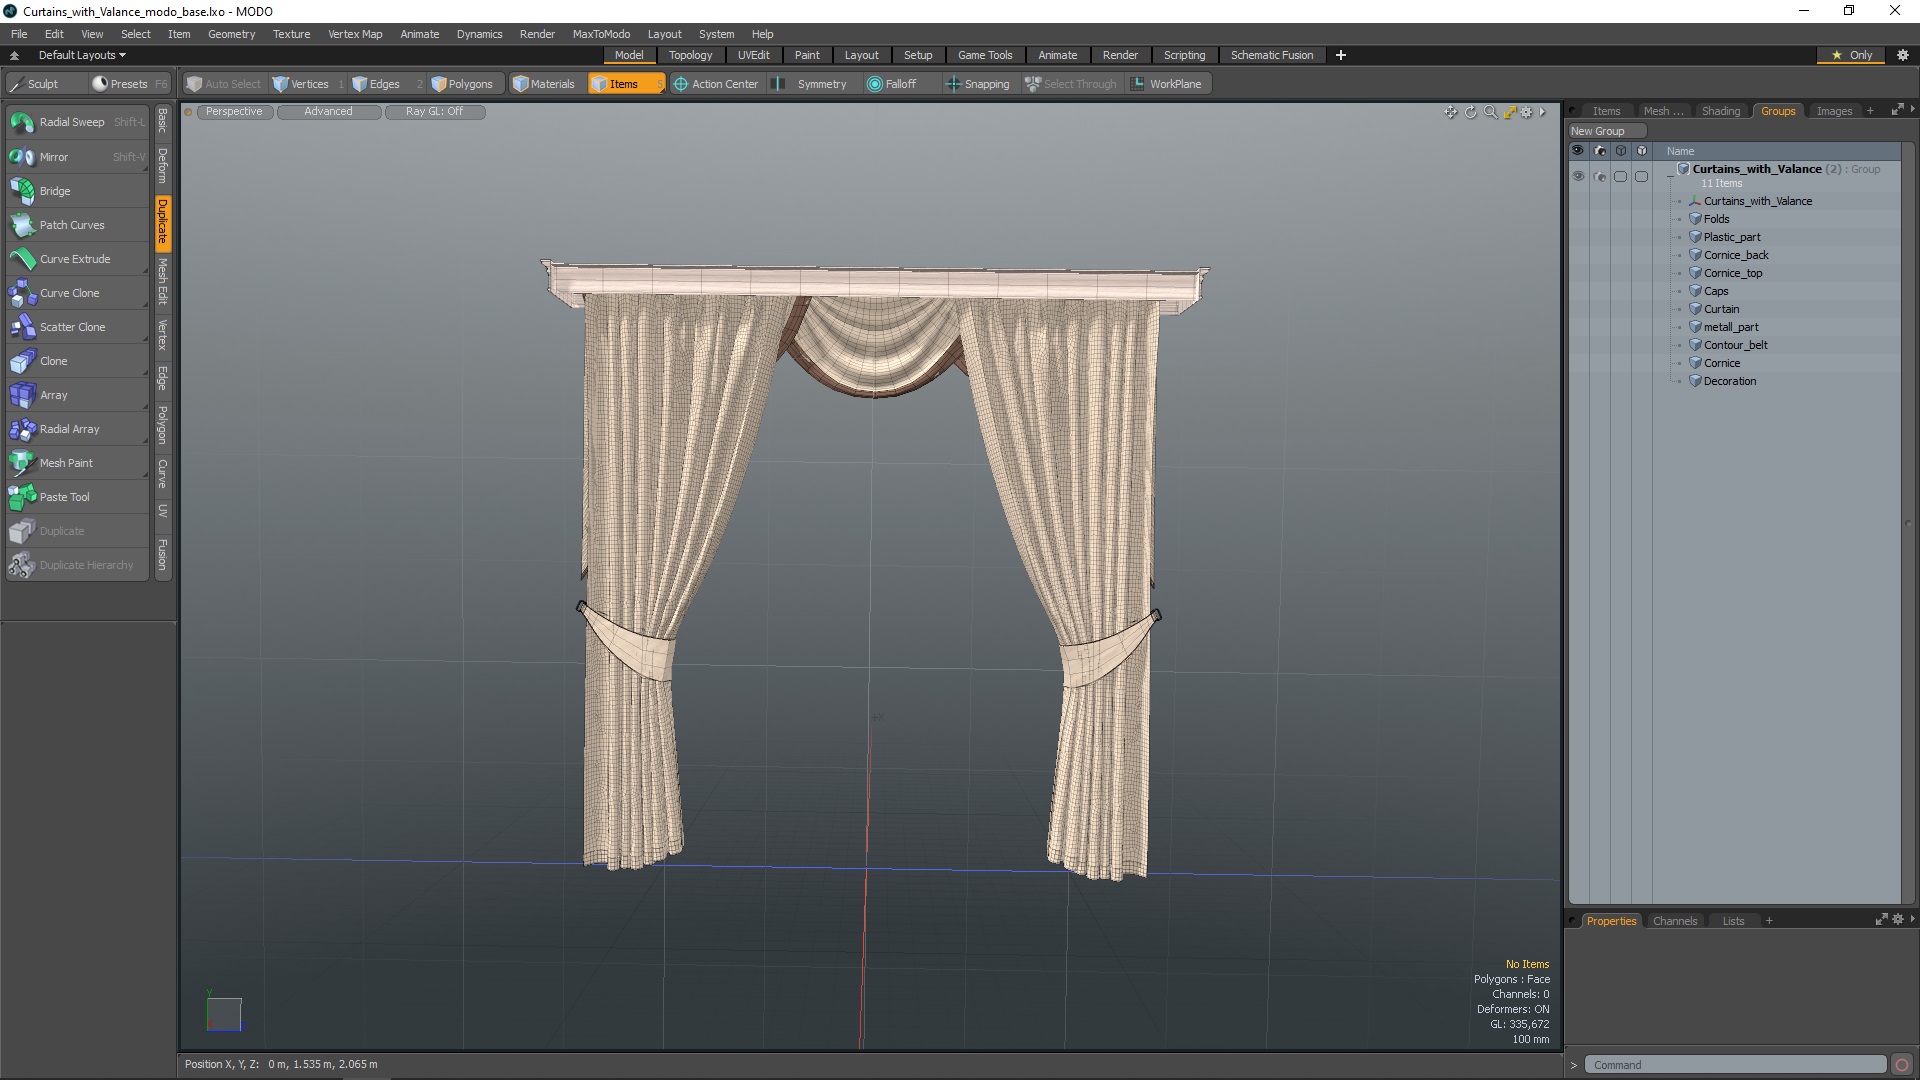This screenshot has width=1920, height=1080.
Task: Pick the Mesh Paint tool
Action: coord(66,463)
